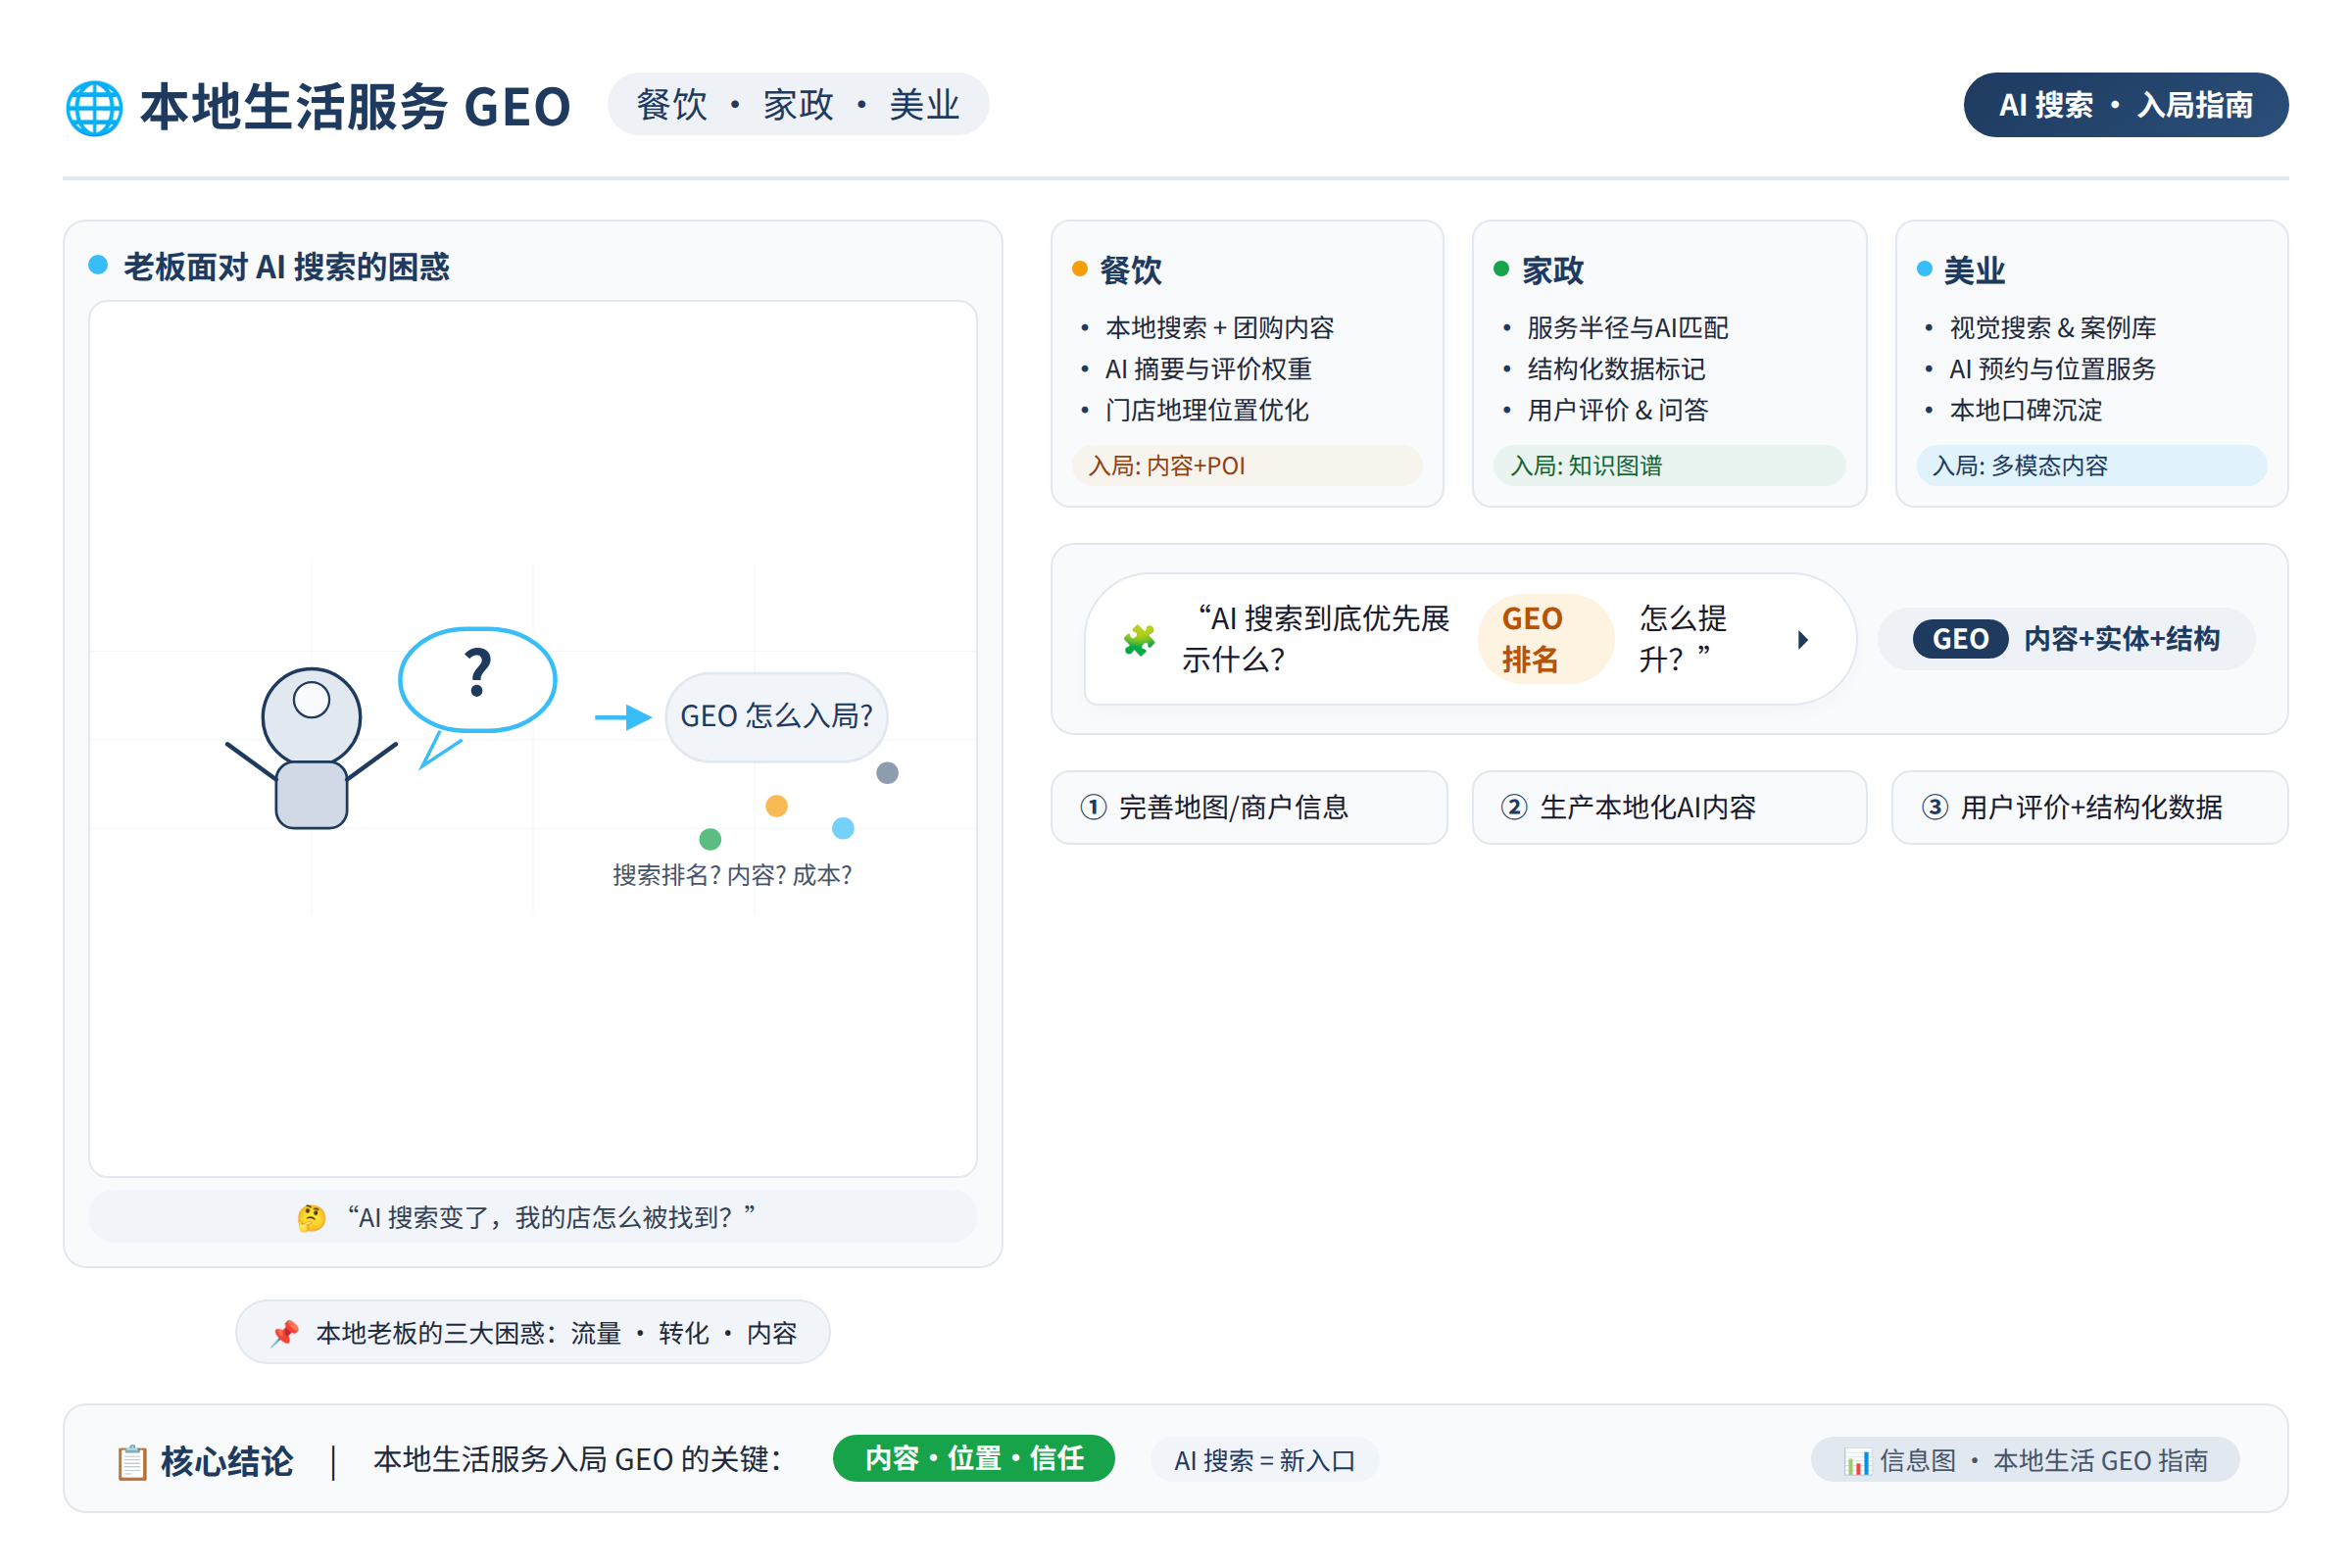The image size is (2352, 1568).
Task: Click the orange dot beside 餐饮 heading
Action: (x=1080, y=268)
